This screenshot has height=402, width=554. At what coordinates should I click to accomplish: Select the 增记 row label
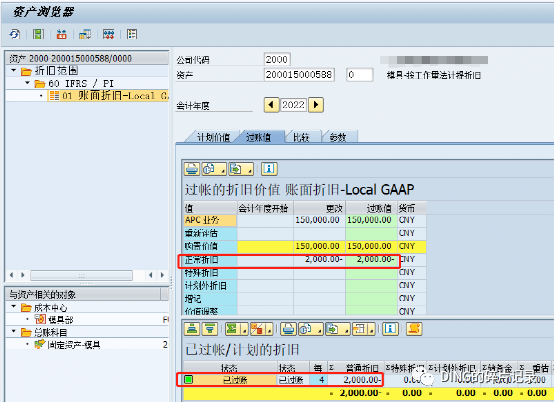click(210, 299)
